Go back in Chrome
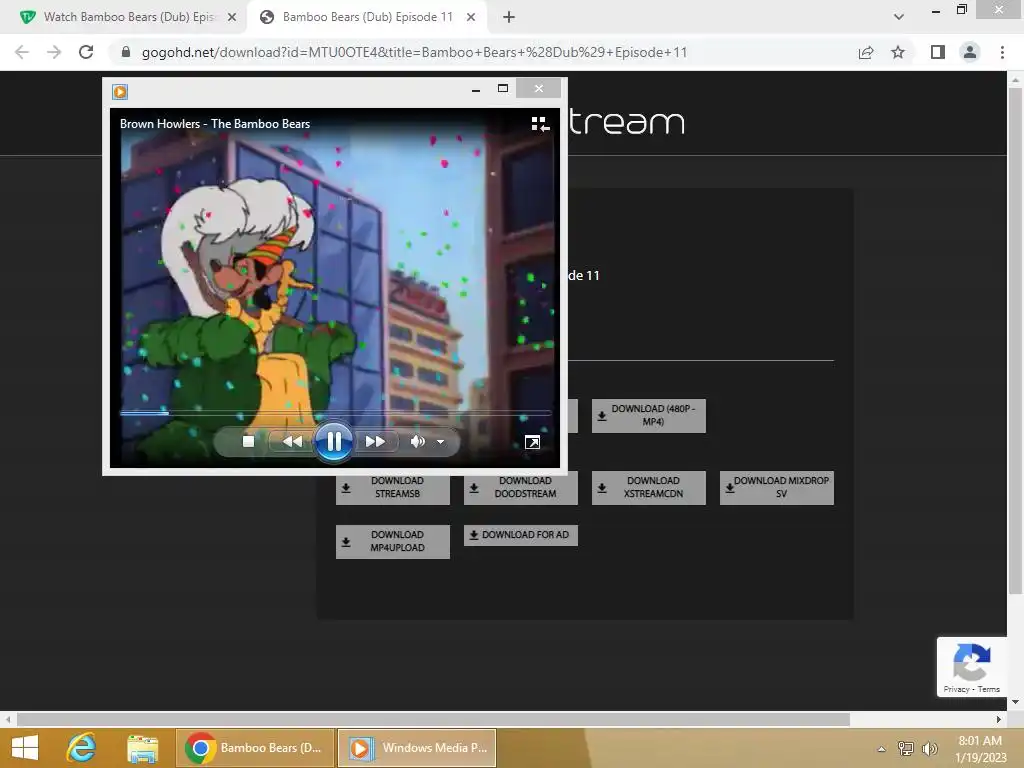Screen dimensions: 1024x768 22,52
